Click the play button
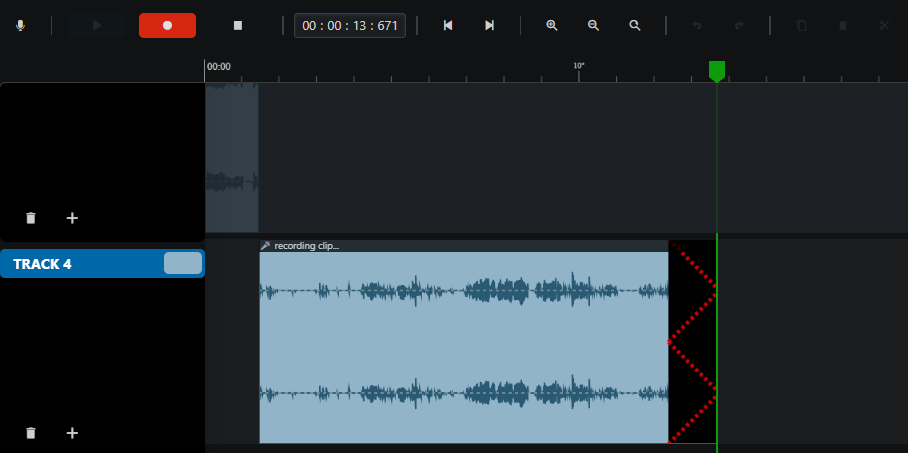Screen dimensions: 908x453 coord(97,25)
